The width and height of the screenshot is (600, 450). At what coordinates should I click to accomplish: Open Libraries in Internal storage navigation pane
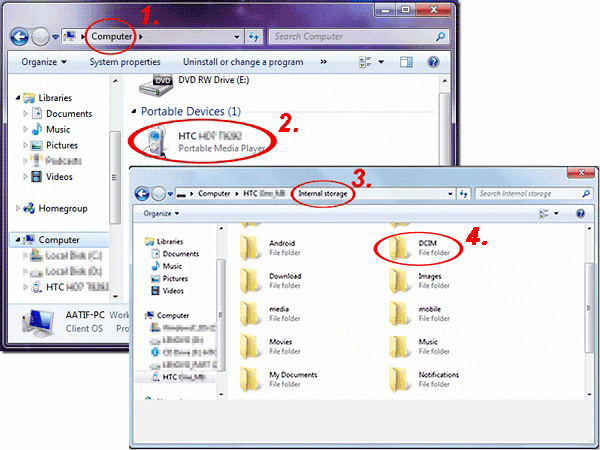(x=165, y=241)
